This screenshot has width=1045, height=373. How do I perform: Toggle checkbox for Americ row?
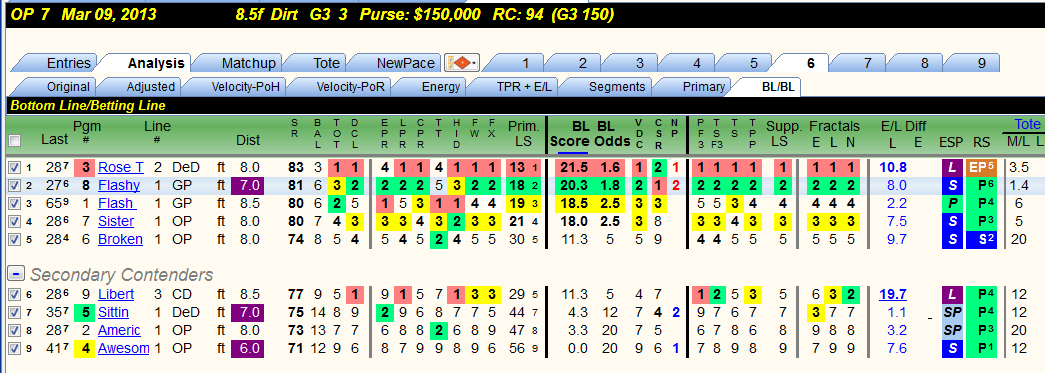(x=15, y=330)
